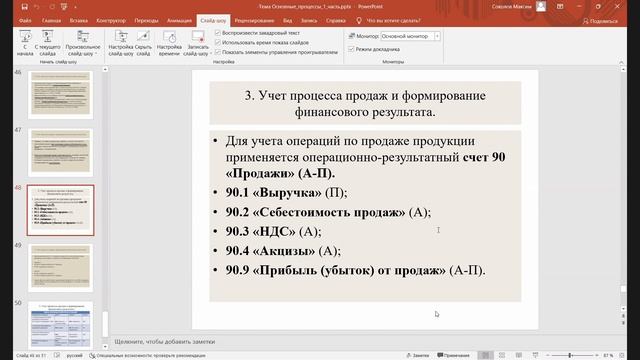Click bullet '90.9 «Прибыль (убыток) от продаж»'
Viewport: 640px width, 360px height.
click(336, 270)
